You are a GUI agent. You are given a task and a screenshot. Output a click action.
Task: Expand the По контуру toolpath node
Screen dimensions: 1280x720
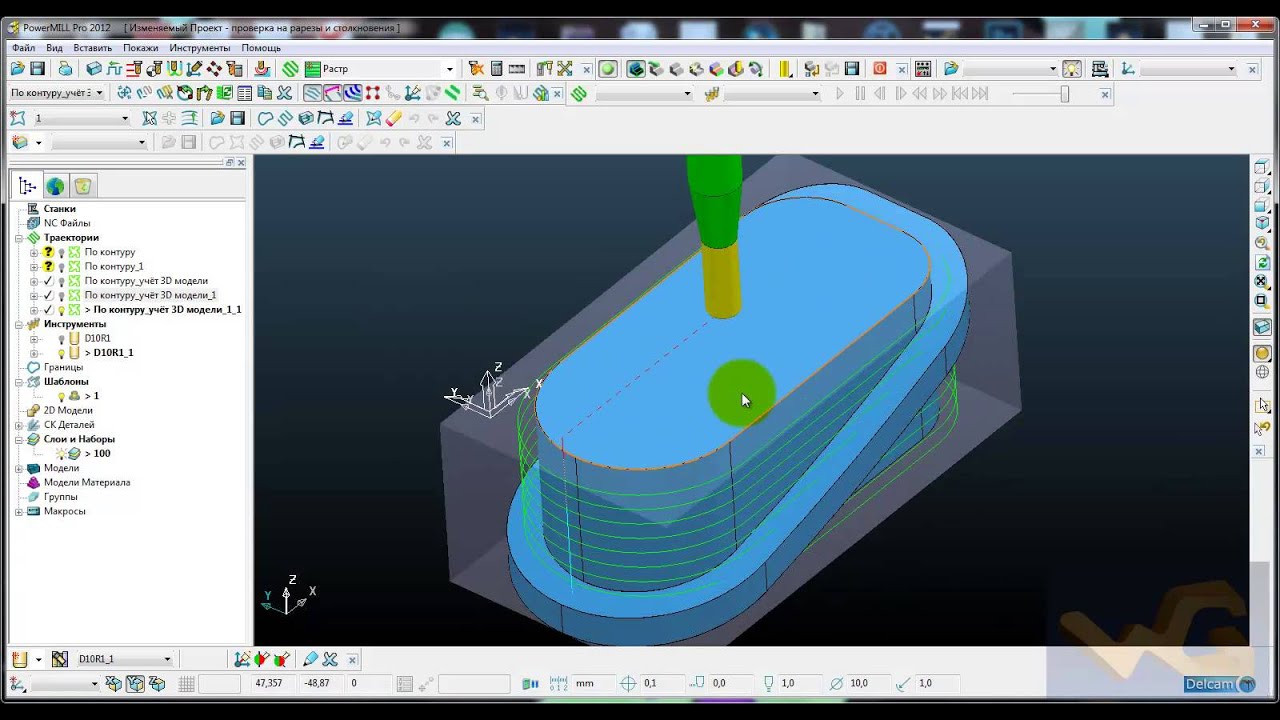pyautogui.click(x=33, y=252)
